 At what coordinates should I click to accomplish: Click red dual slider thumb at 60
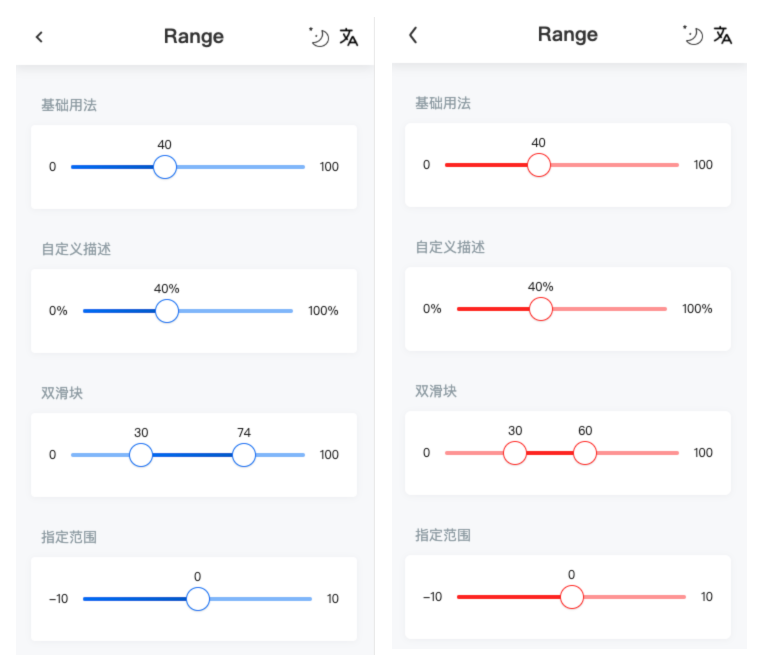[585, 453]
